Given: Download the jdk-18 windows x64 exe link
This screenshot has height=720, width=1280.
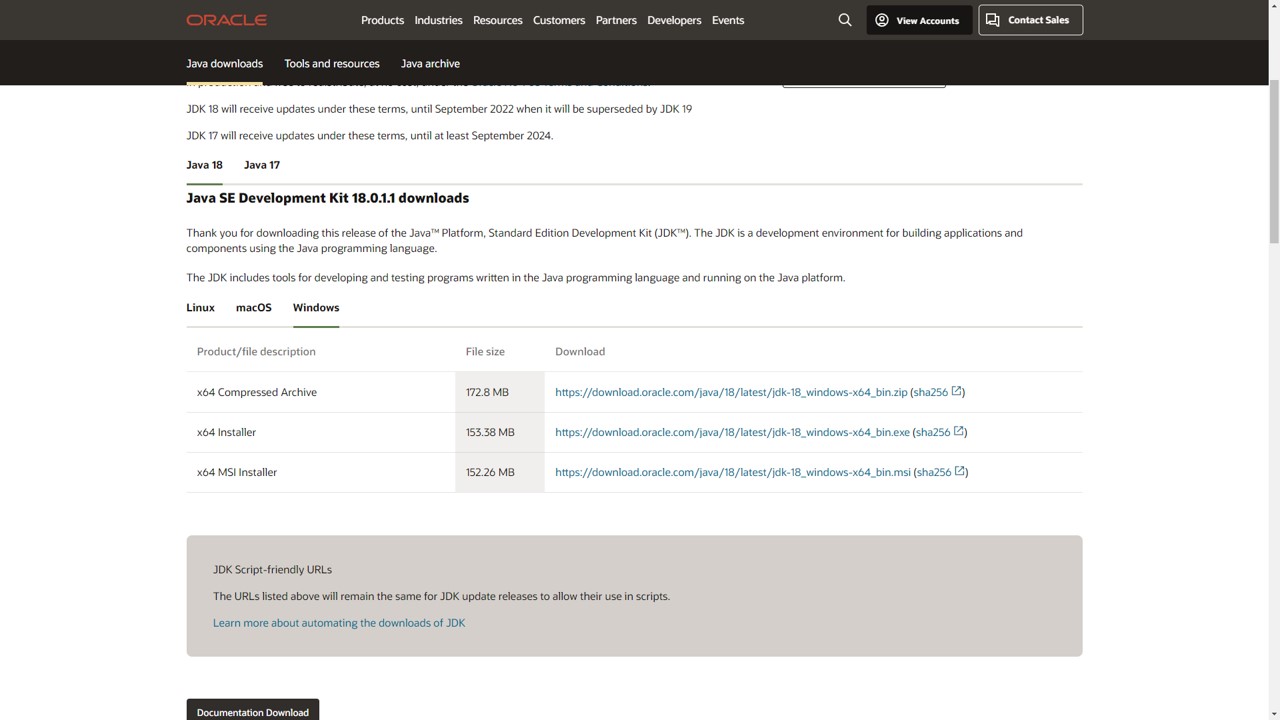Looking at the screenshot, I should [x=732, y=432].
